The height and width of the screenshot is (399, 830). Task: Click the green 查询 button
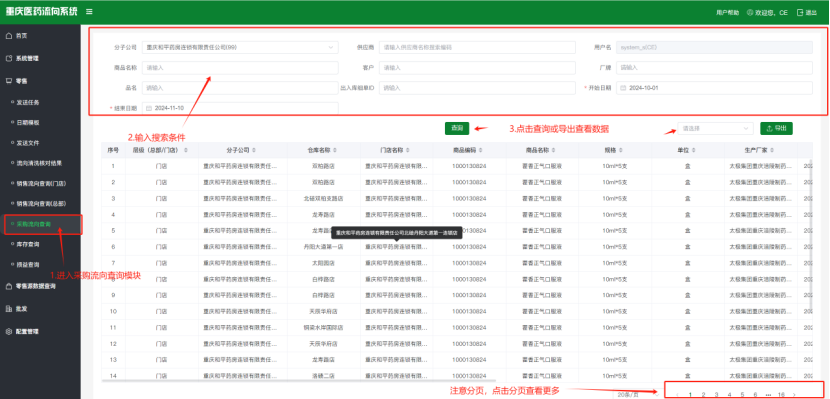457,129
